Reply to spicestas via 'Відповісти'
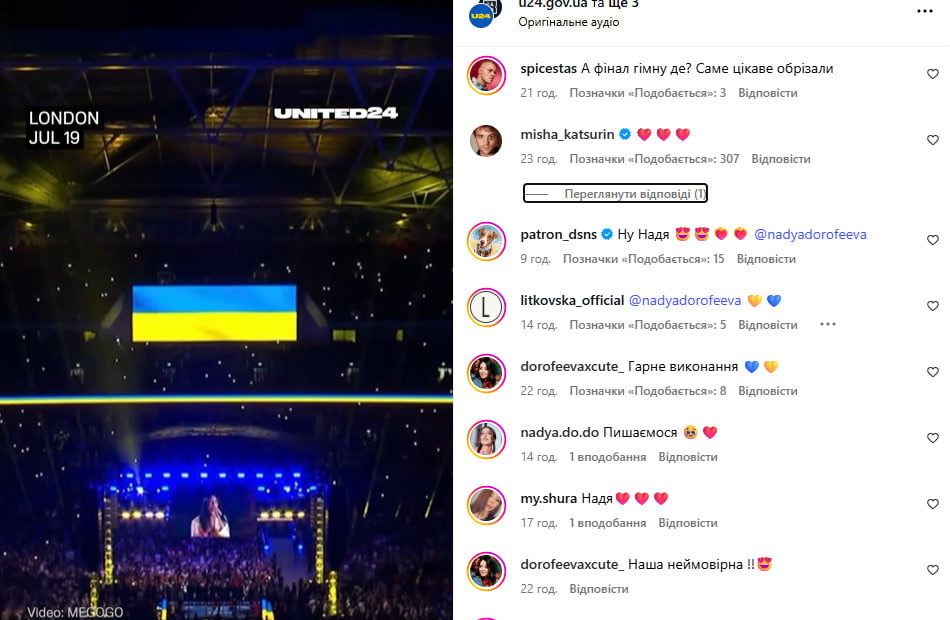This screenshot has width=950, height=620. 768,93
